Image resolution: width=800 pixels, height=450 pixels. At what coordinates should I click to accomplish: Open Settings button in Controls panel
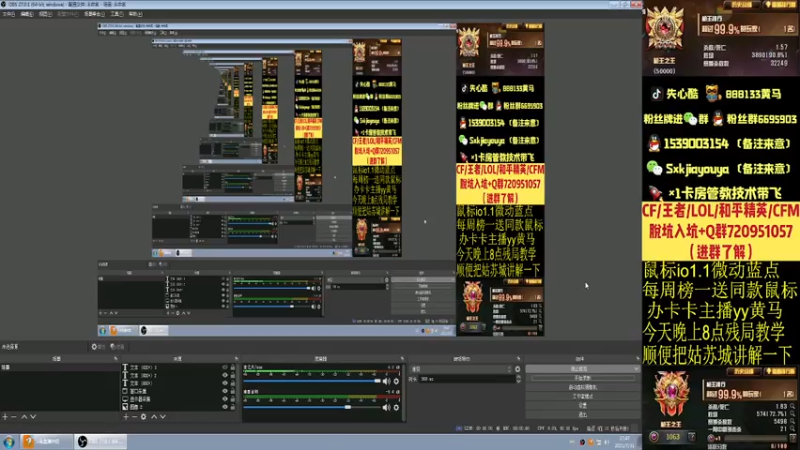pyautogui.click(x=583, y=405)
